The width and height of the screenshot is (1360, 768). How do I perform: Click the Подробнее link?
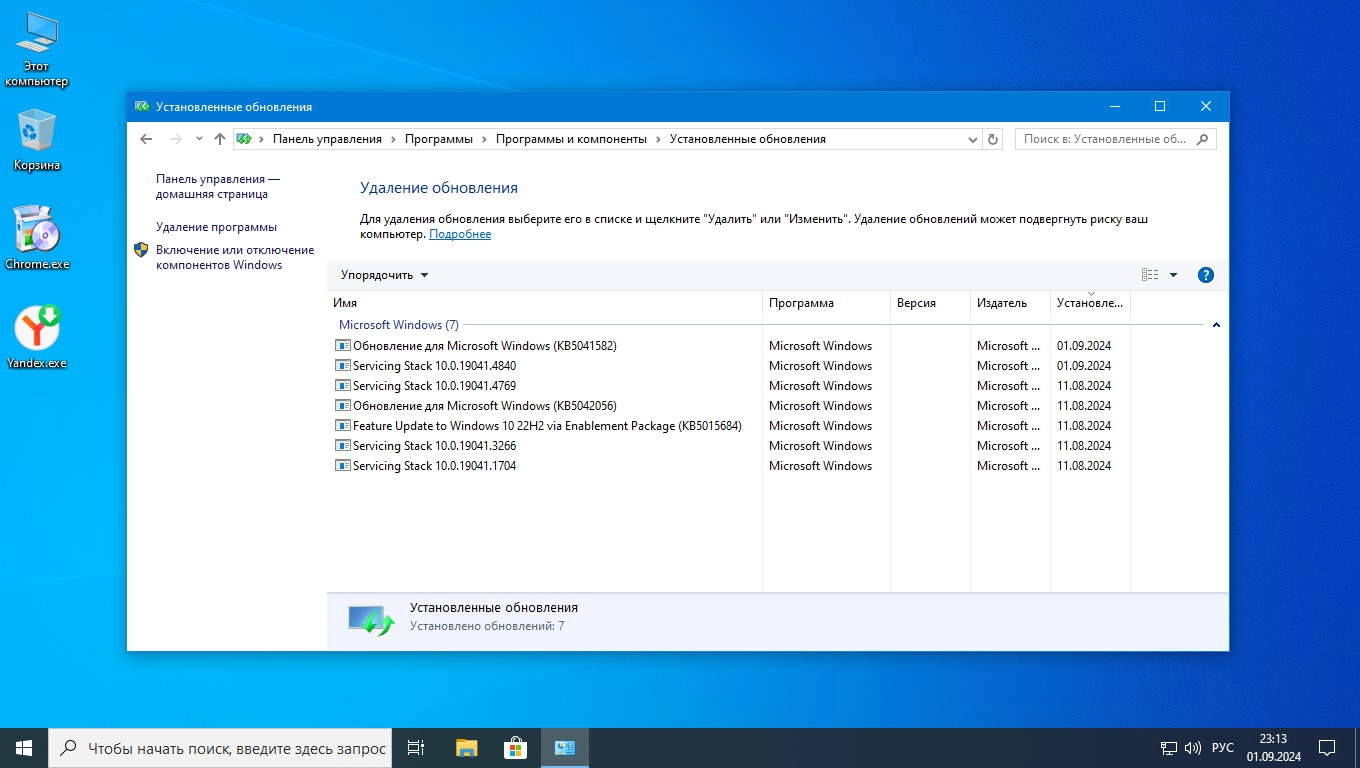click(460, 234)
